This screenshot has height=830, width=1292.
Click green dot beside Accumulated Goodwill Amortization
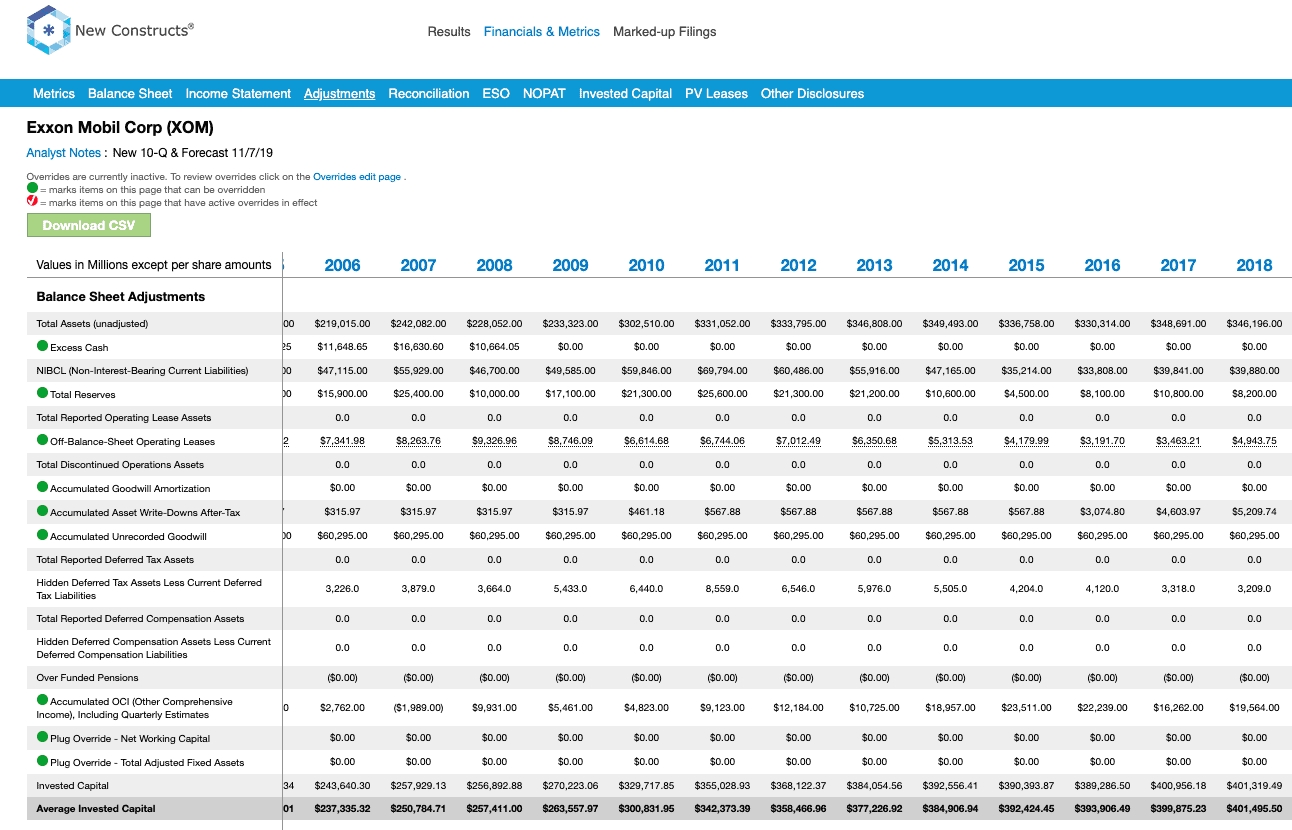click(42, 487)
